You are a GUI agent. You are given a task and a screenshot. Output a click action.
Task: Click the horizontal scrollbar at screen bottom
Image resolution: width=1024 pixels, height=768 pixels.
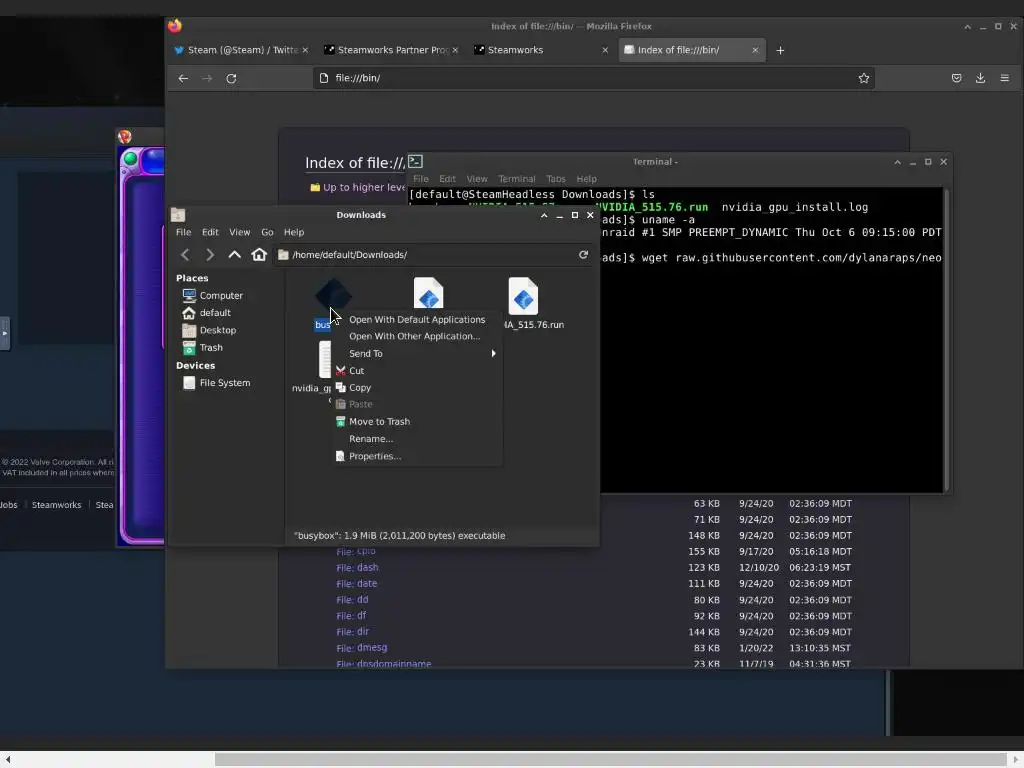(x=611, y=760)
